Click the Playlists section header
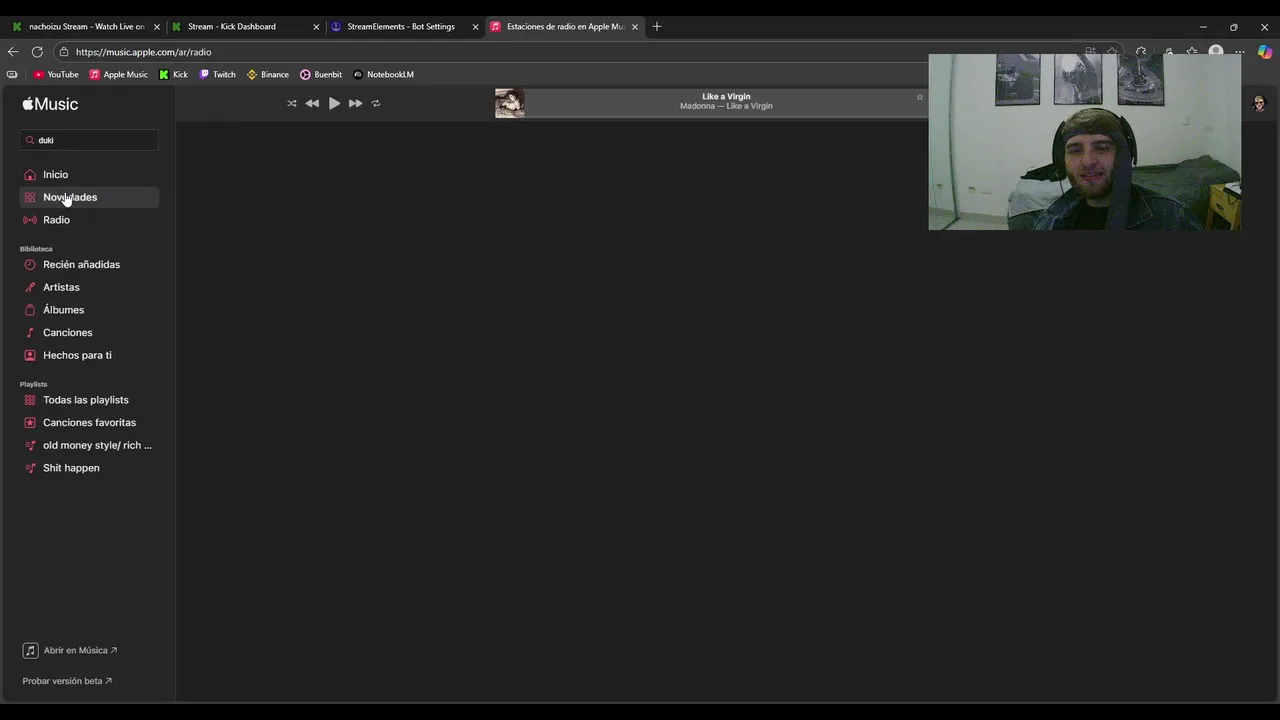 pos(33,384)
